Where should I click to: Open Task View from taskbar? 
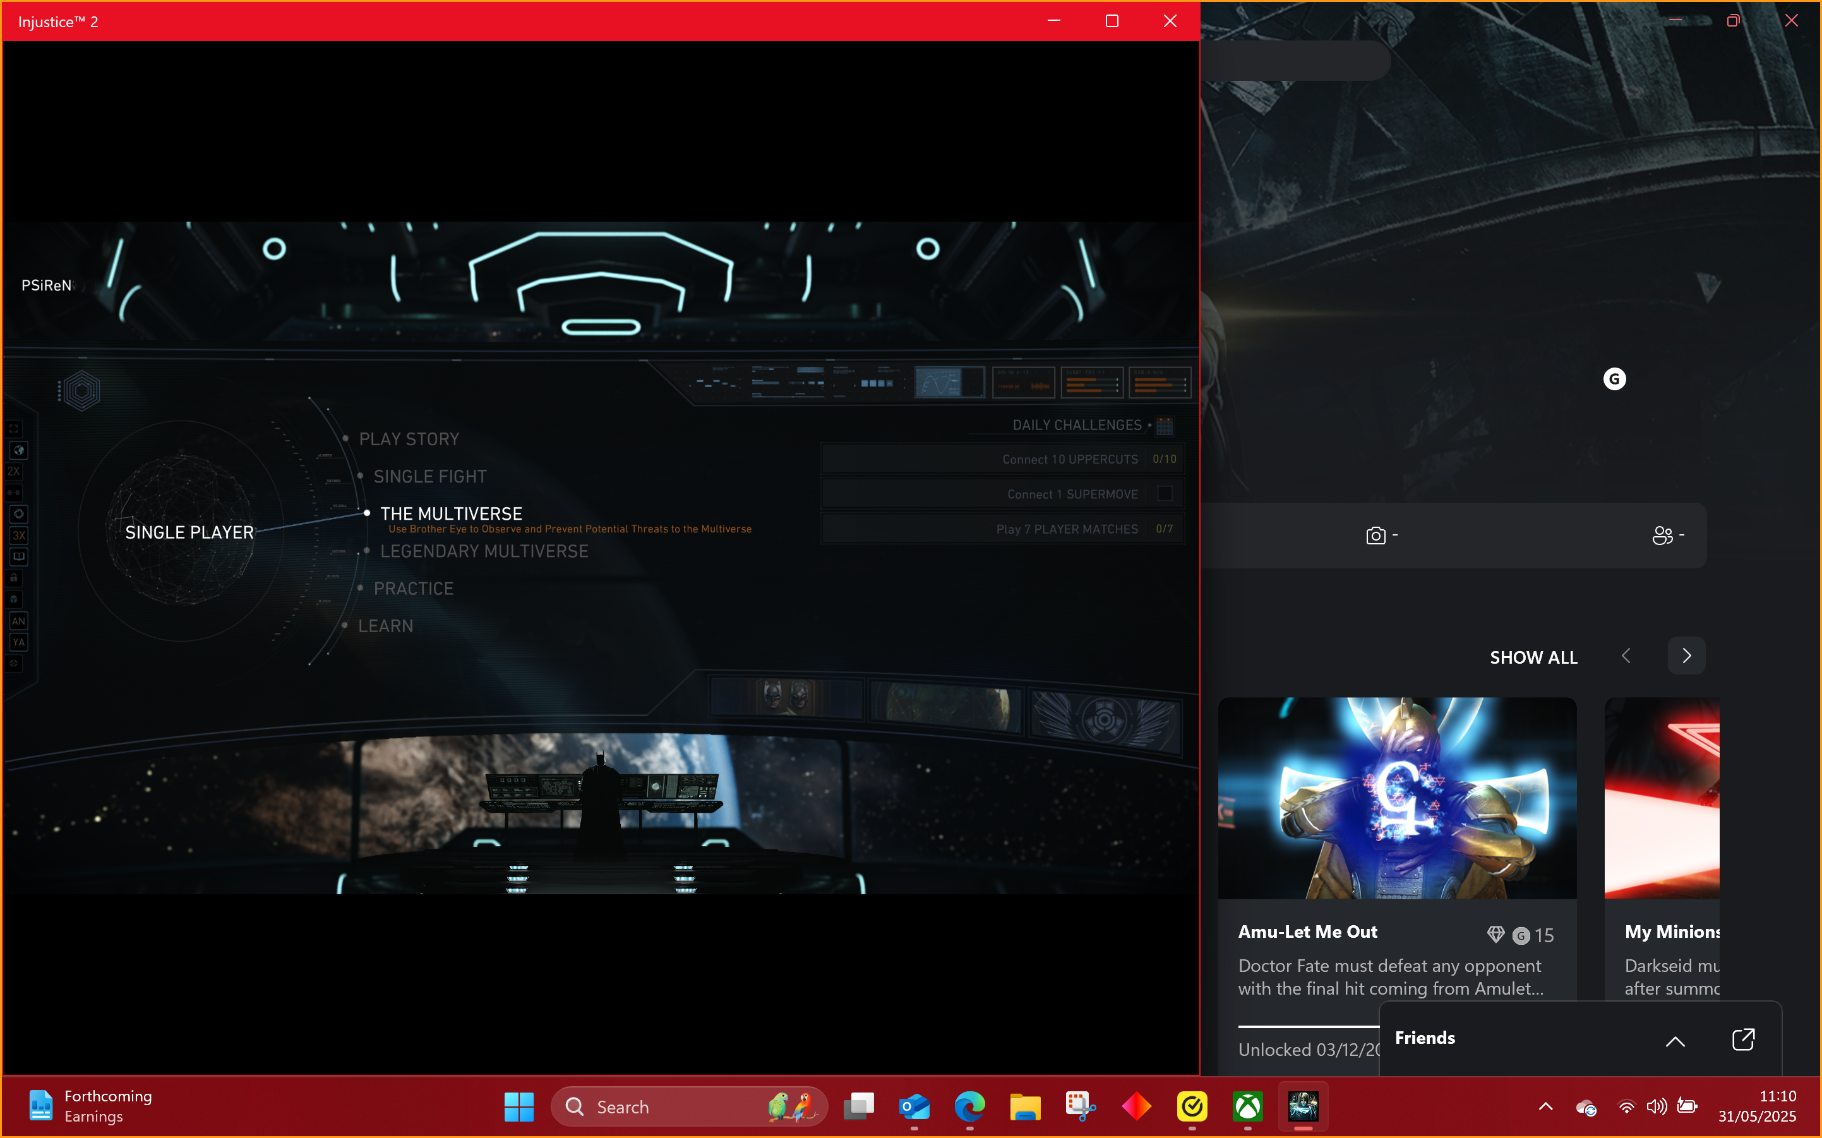pos(859,1107)
